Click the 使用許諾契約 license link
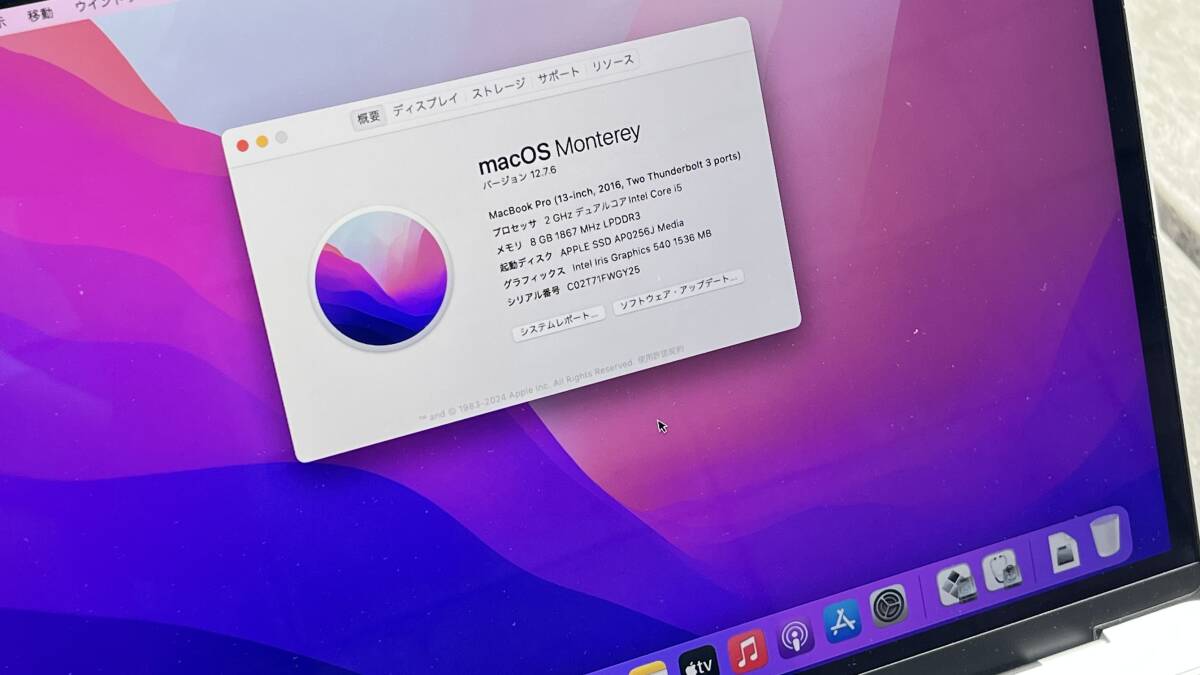1200x675 pixels. click(x=661, y=354)
